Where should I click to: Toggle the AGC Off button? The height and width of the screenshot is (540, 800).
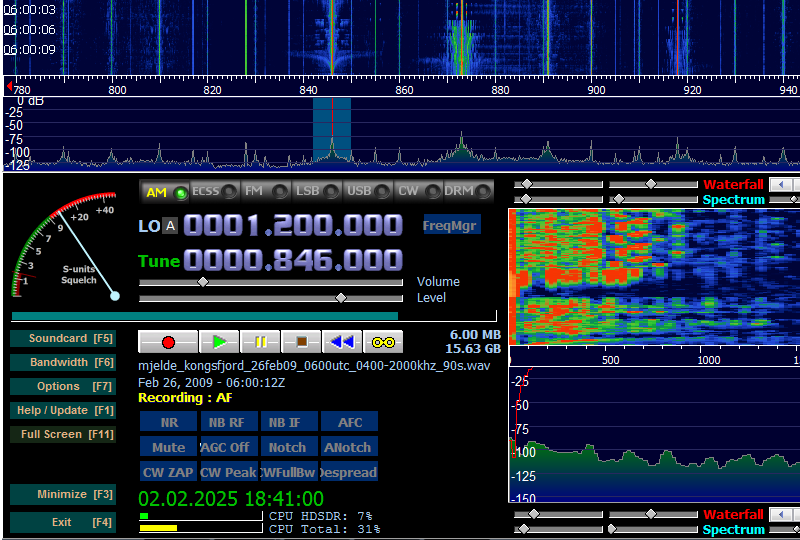pyautogui.click(x=229, y=447)
